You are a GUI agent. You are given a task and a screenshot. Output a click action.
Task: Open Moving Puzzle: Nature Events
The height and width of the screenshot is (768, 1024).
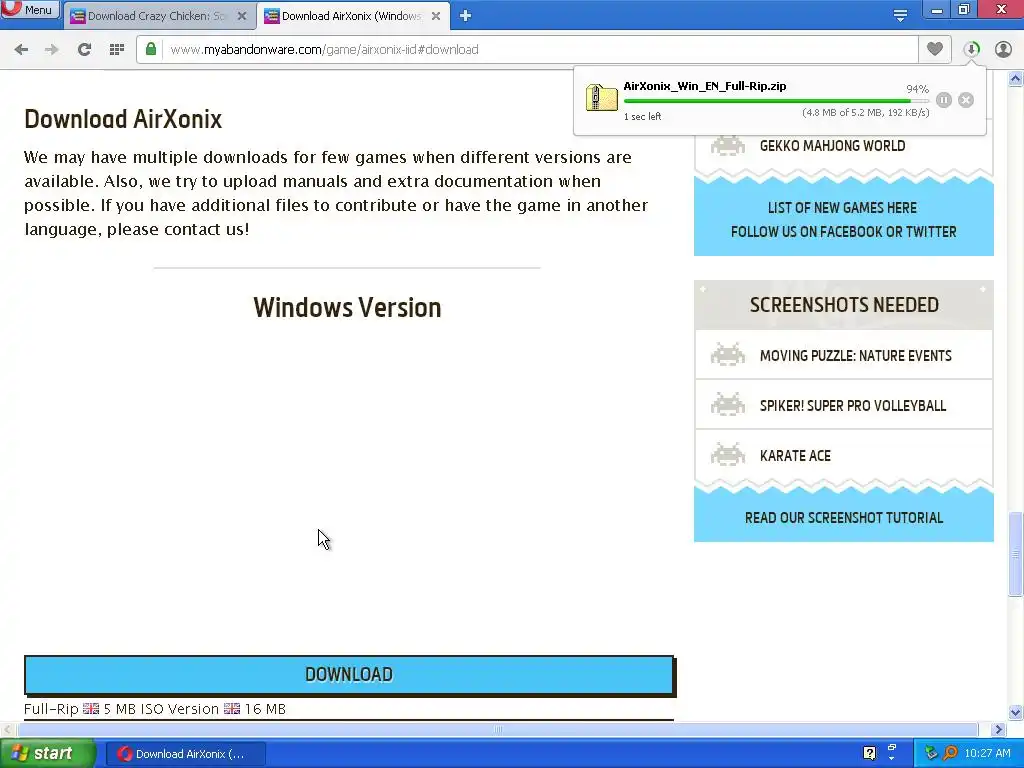[856, 356]
